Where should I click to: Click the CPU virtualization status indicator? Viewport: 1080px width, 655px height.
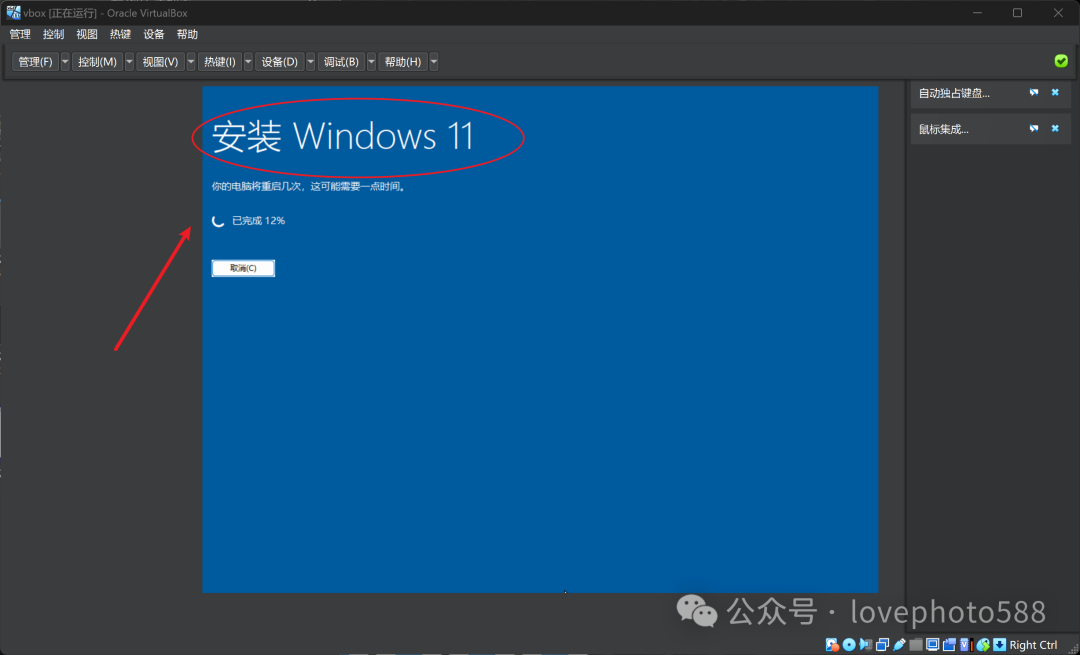click(966, 645)
